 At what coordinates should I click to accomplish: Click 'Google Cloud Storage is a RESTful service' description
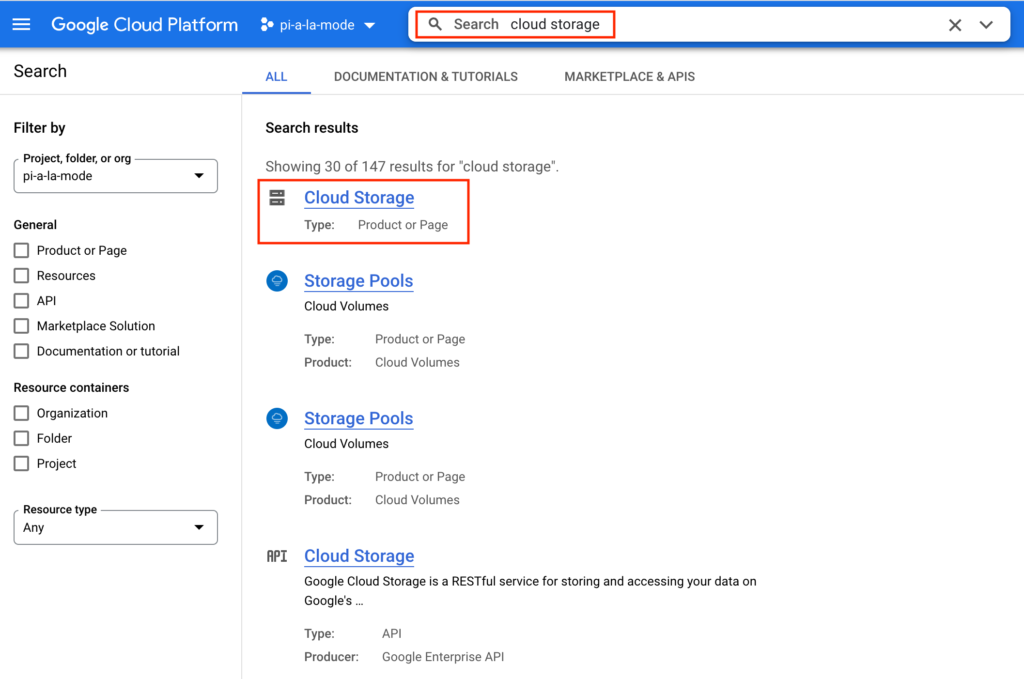coord(530,591)
